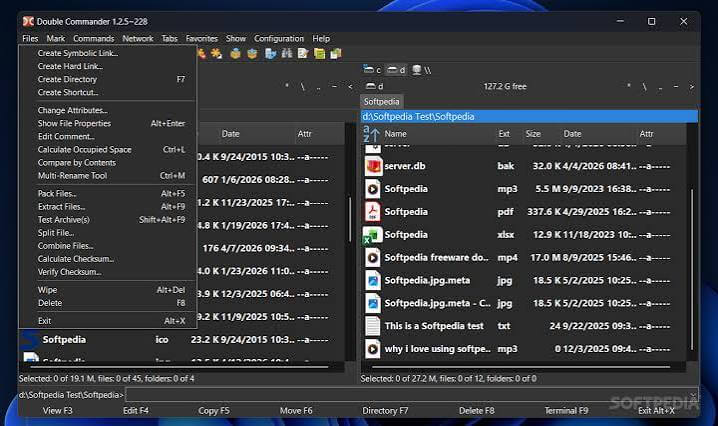Choose Pack Files... menu entry

click(108, 193)
